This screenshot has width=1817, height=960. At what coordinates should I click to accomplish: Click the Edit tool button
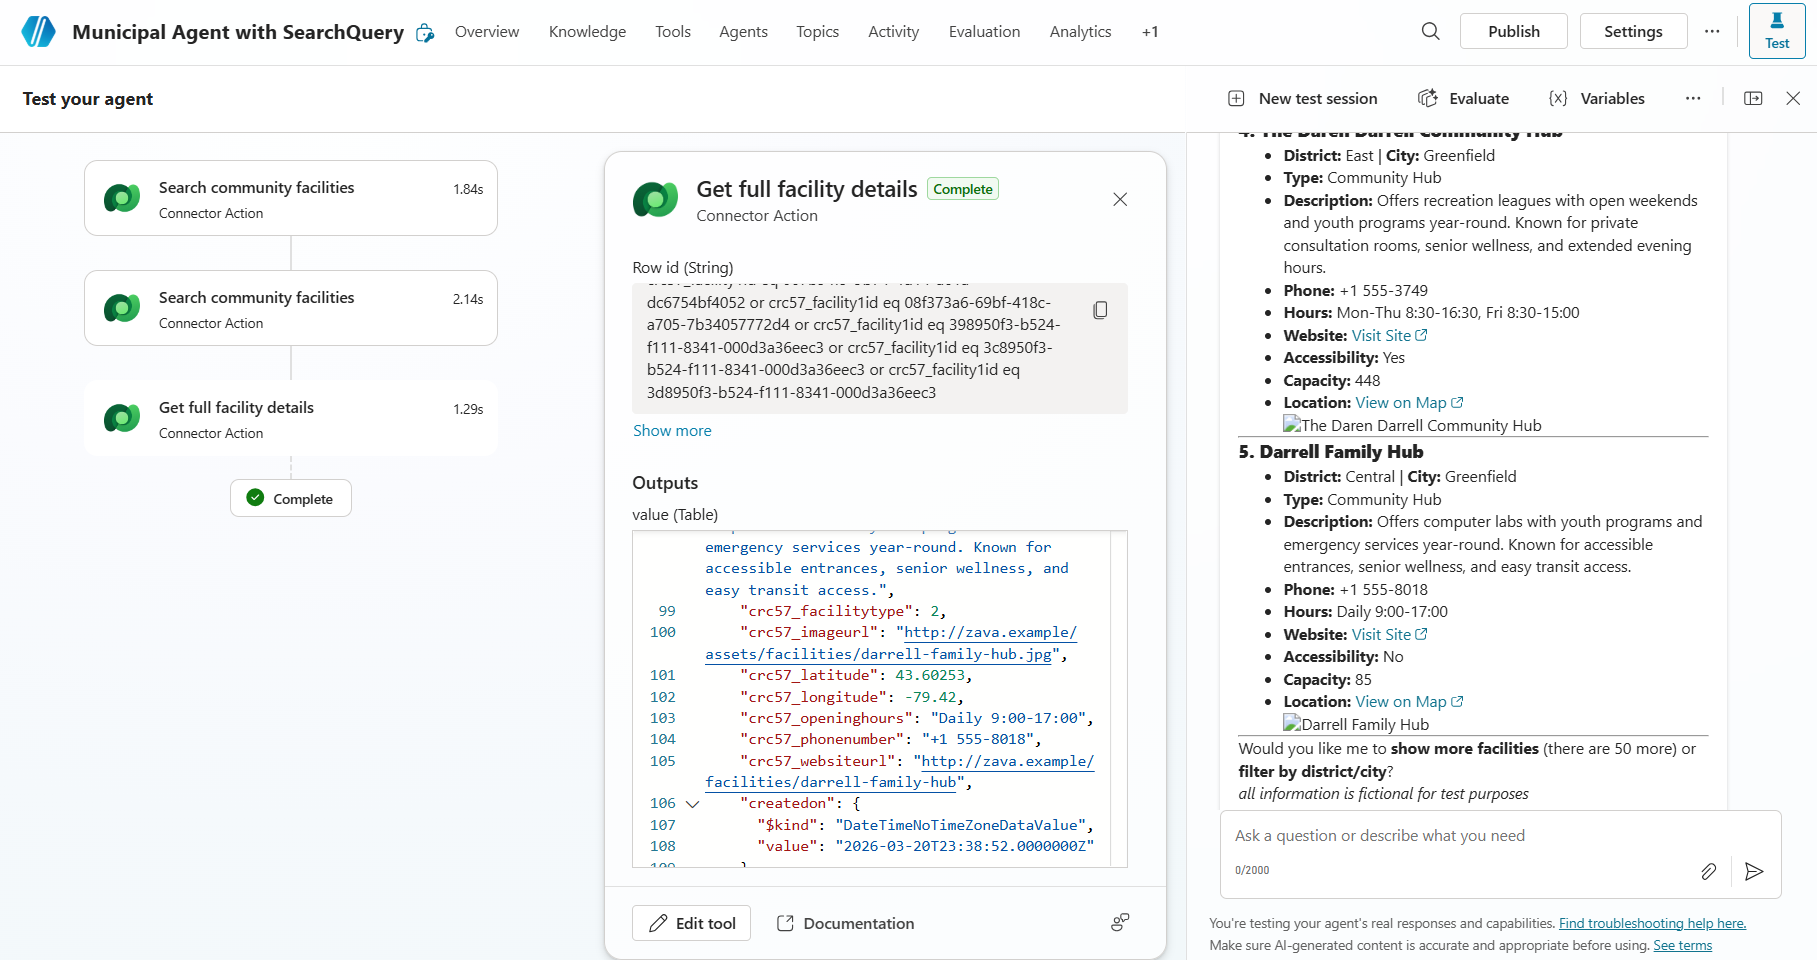click(692, 923)
